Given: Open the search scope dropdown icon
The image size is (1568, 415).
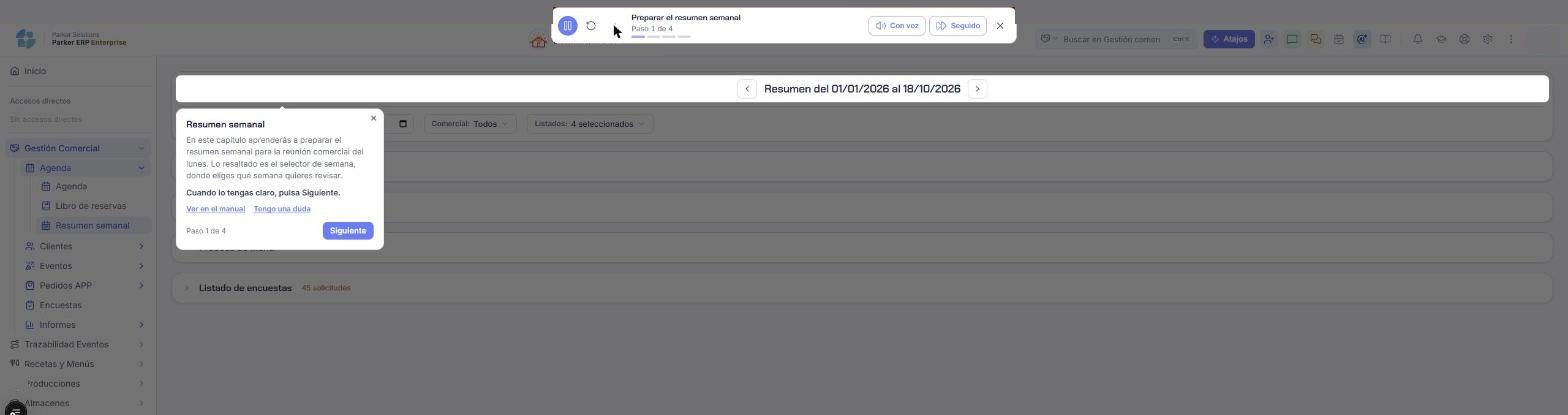Looking at the screenshot, I should click(x=1048, y=39).
